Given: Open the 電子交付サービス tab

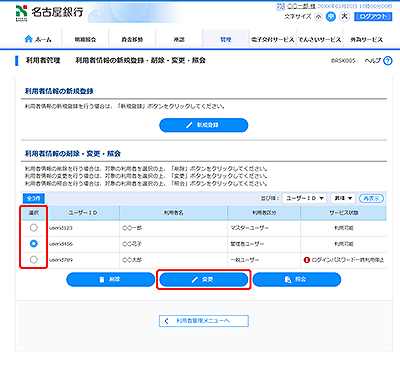Looking at the screenshot, I should [273, 39].
